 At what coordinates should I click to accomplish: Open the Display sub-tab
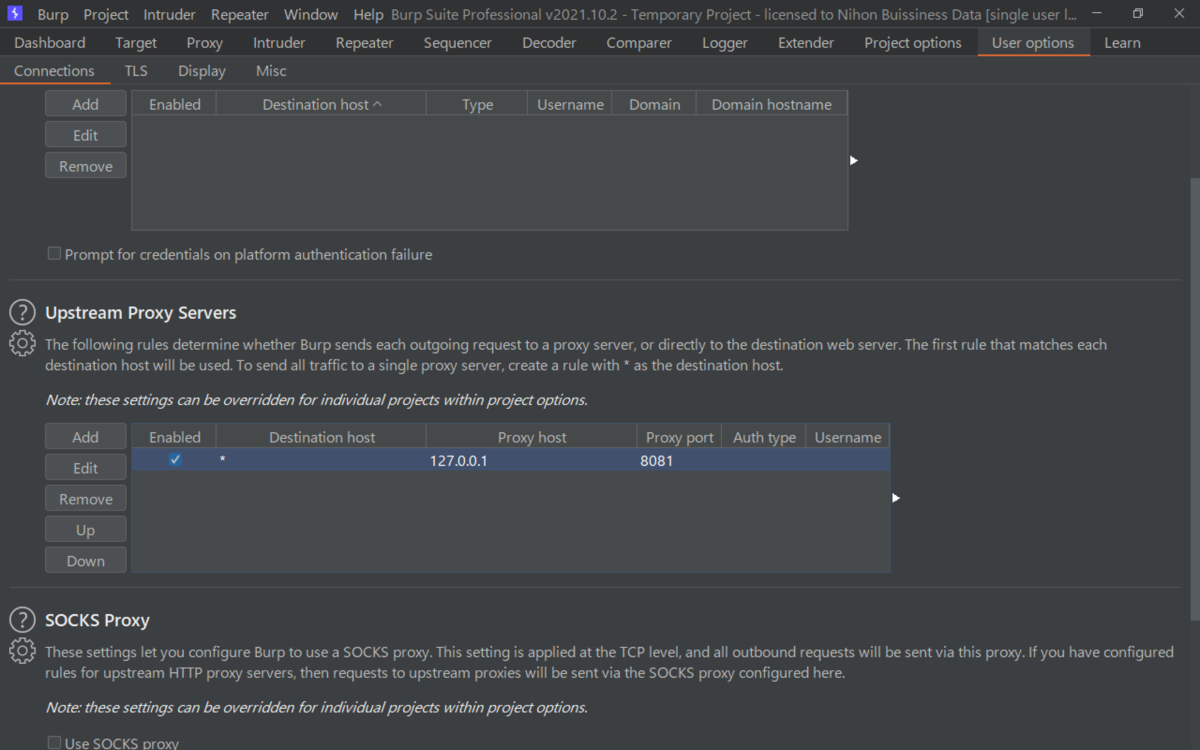202,71
